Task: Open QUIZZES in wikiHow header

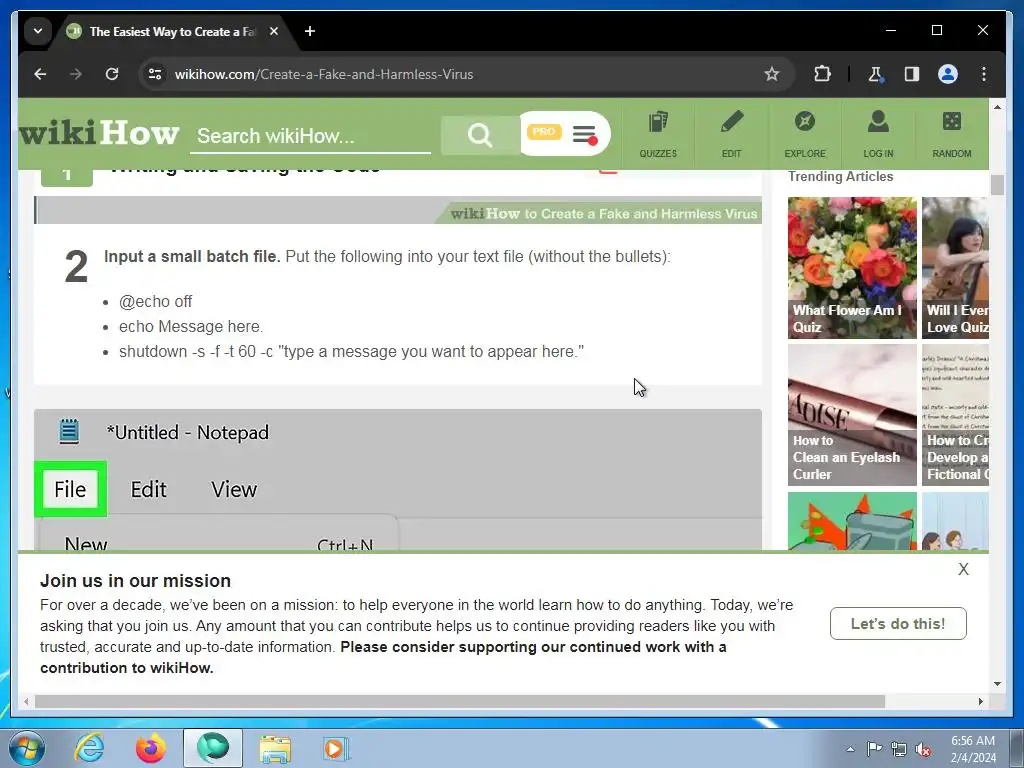Action: [658, 135]
